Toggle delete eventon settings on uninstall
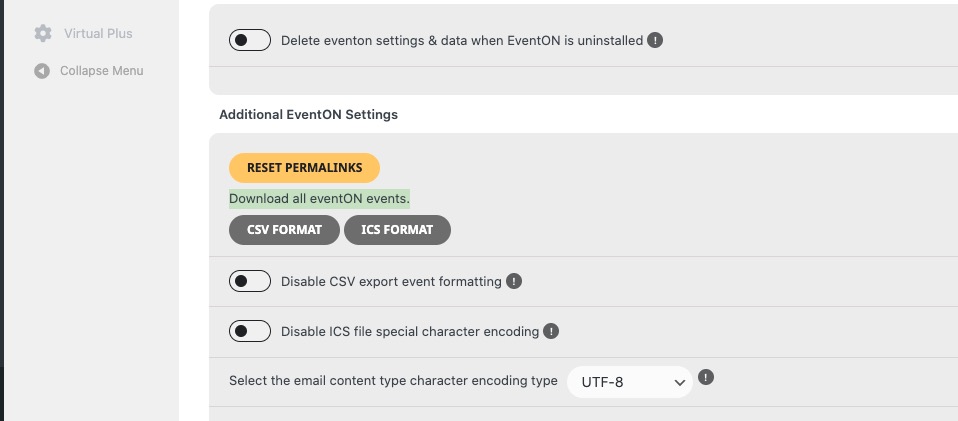This screenshot has width=958, height=421. tap(250, 40)
